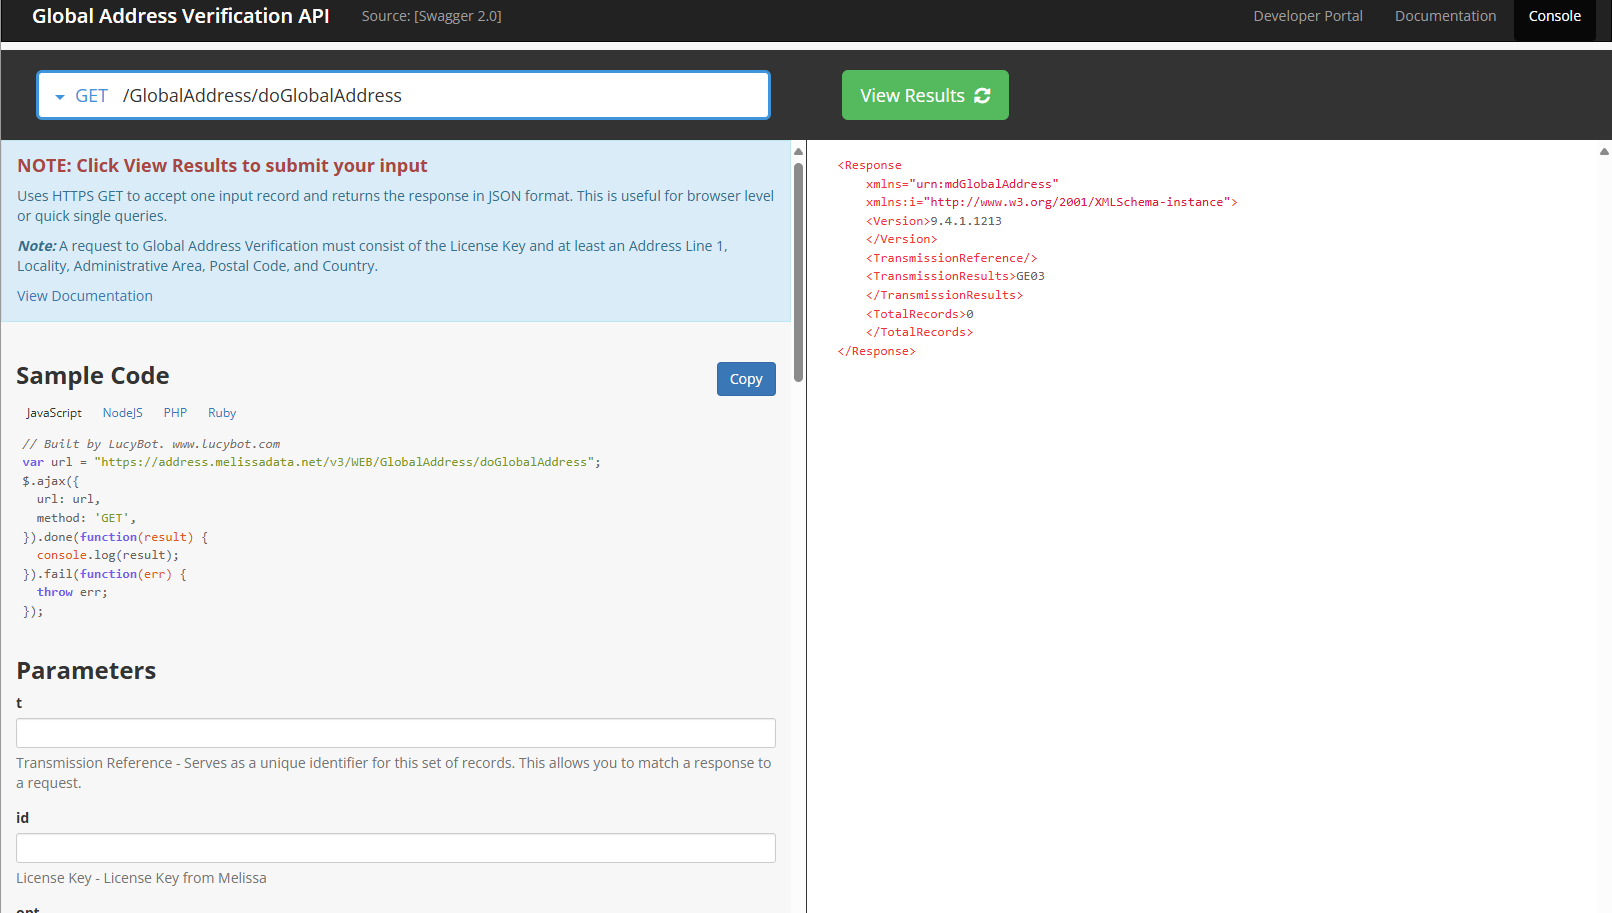Click the License Key description text
The image size is (1612, 913).
141,878
